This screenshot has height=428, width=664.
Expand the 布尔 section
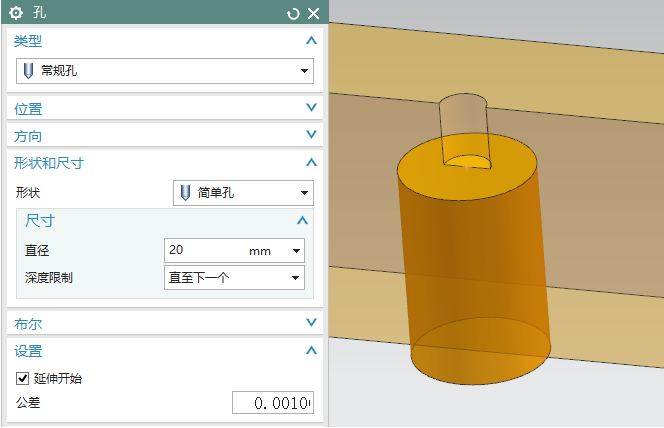(x=311, y=323)
